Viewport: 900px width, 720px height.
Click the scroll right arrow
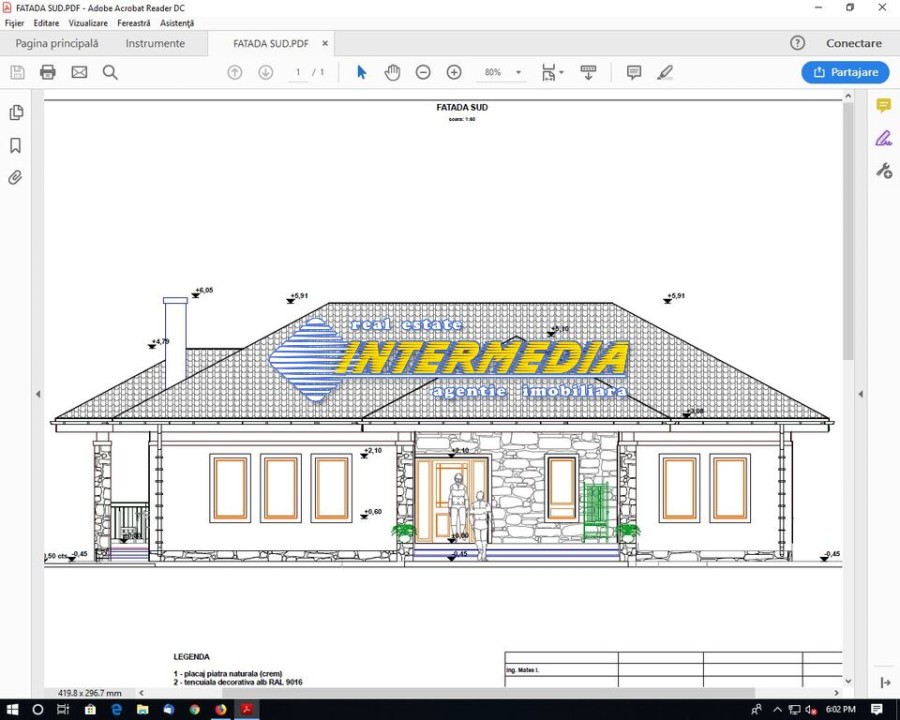point(836,693)
